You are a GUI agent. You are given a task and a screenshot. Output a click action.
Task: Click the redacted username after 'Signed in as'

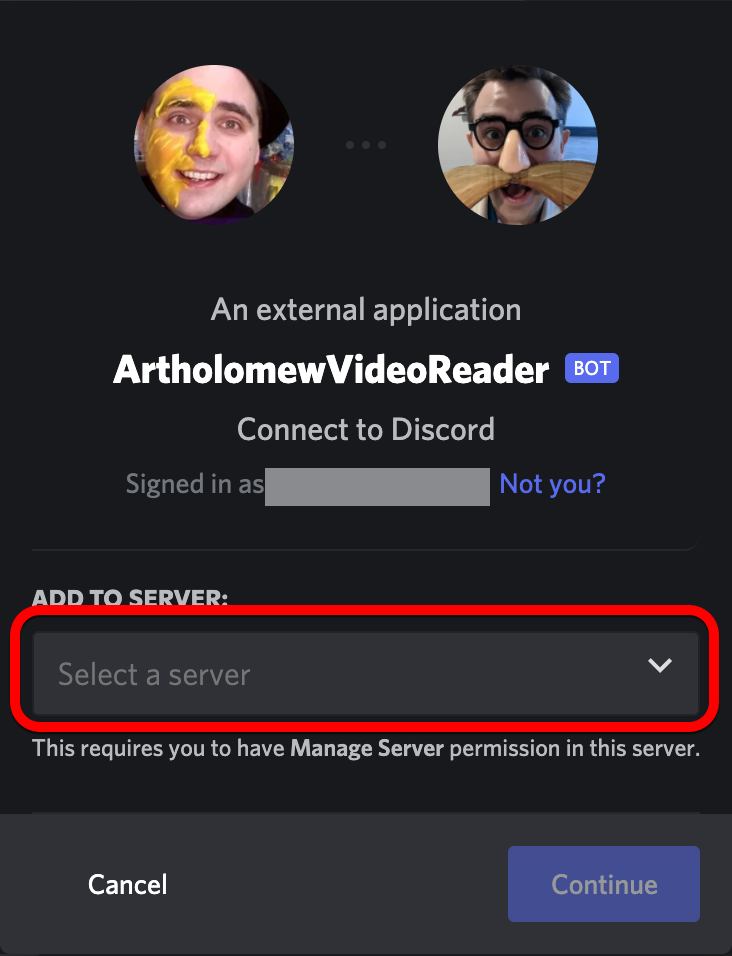click(377, 487)
